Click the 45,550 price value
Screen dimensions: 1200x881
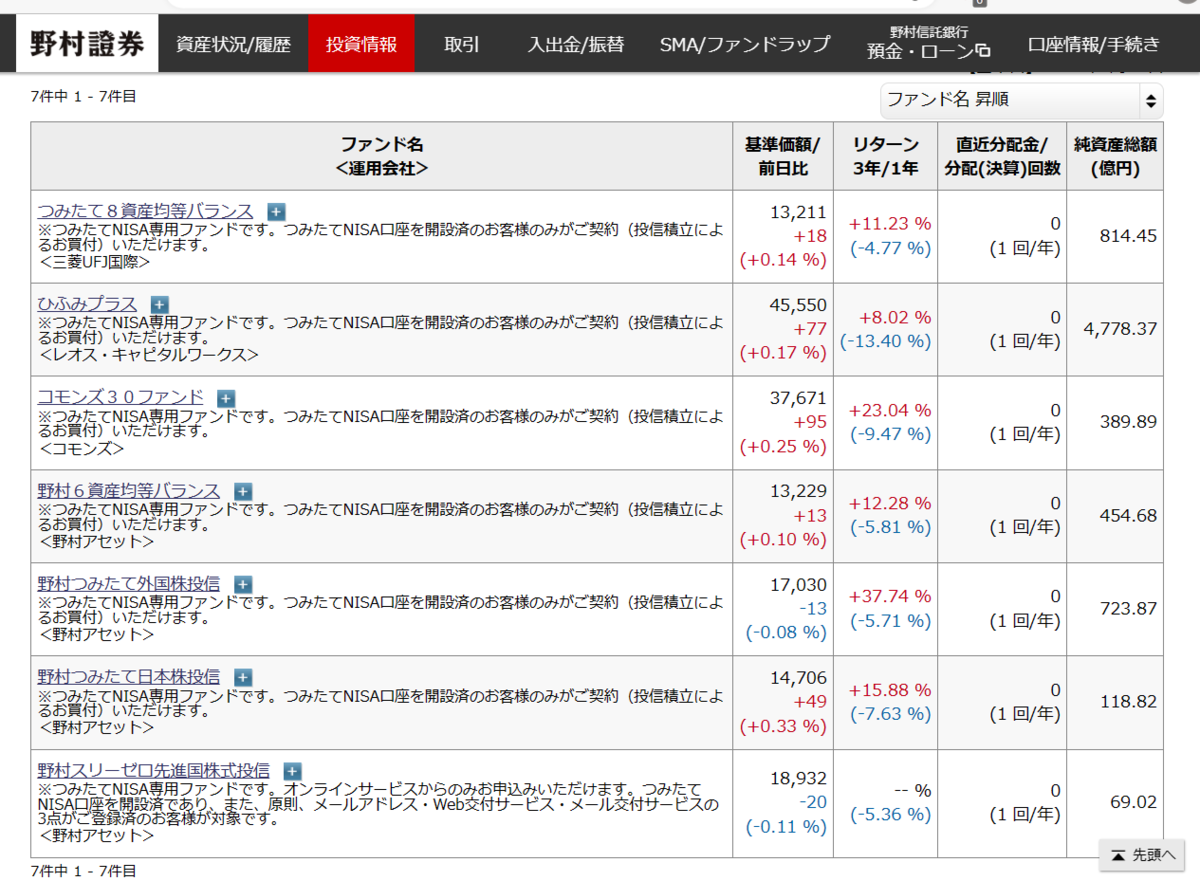tap(798, 305)
